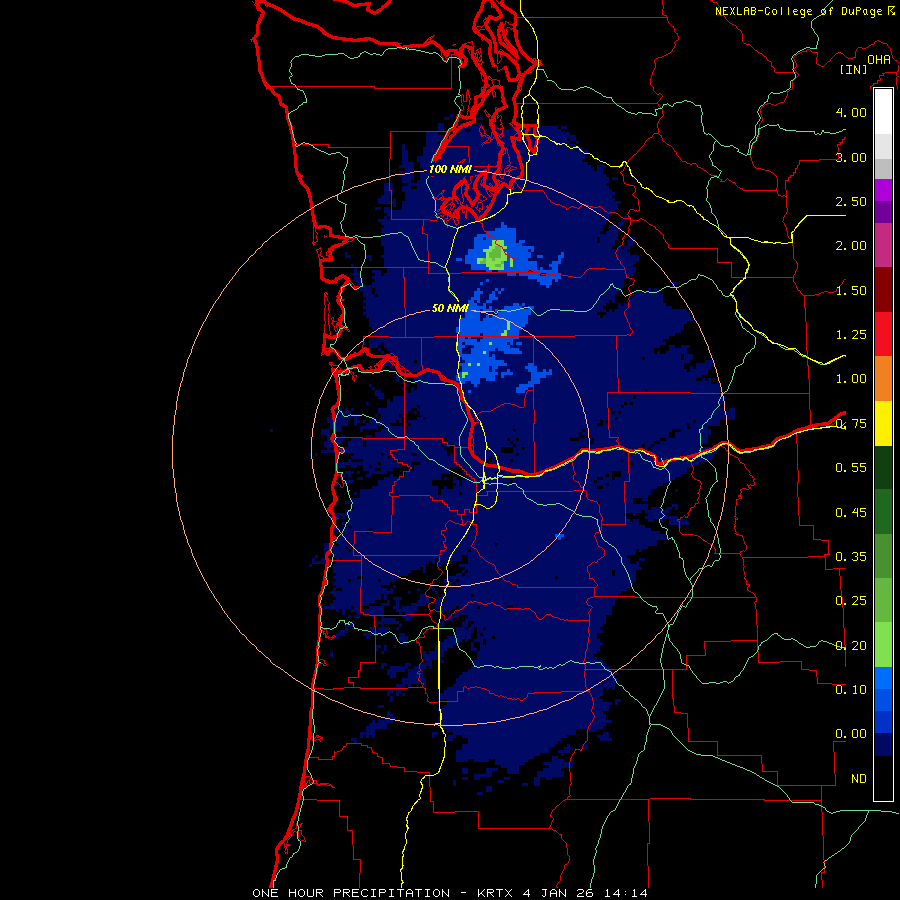Click the KRTX radar site identifier
Screen dimensions: 900x900
click(x=496, y=893)
